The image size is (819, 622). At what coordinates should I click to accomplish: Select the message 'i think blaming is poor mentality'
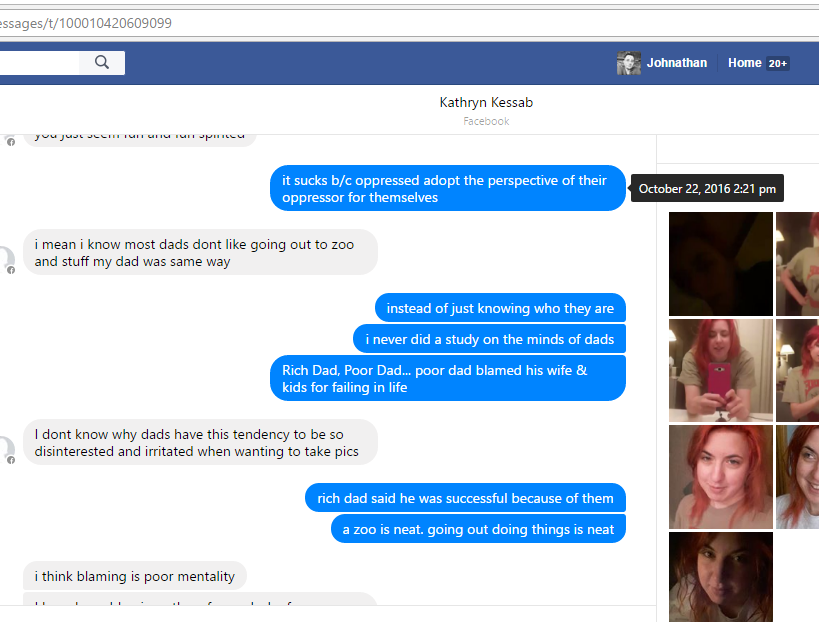tap(135, 576)
